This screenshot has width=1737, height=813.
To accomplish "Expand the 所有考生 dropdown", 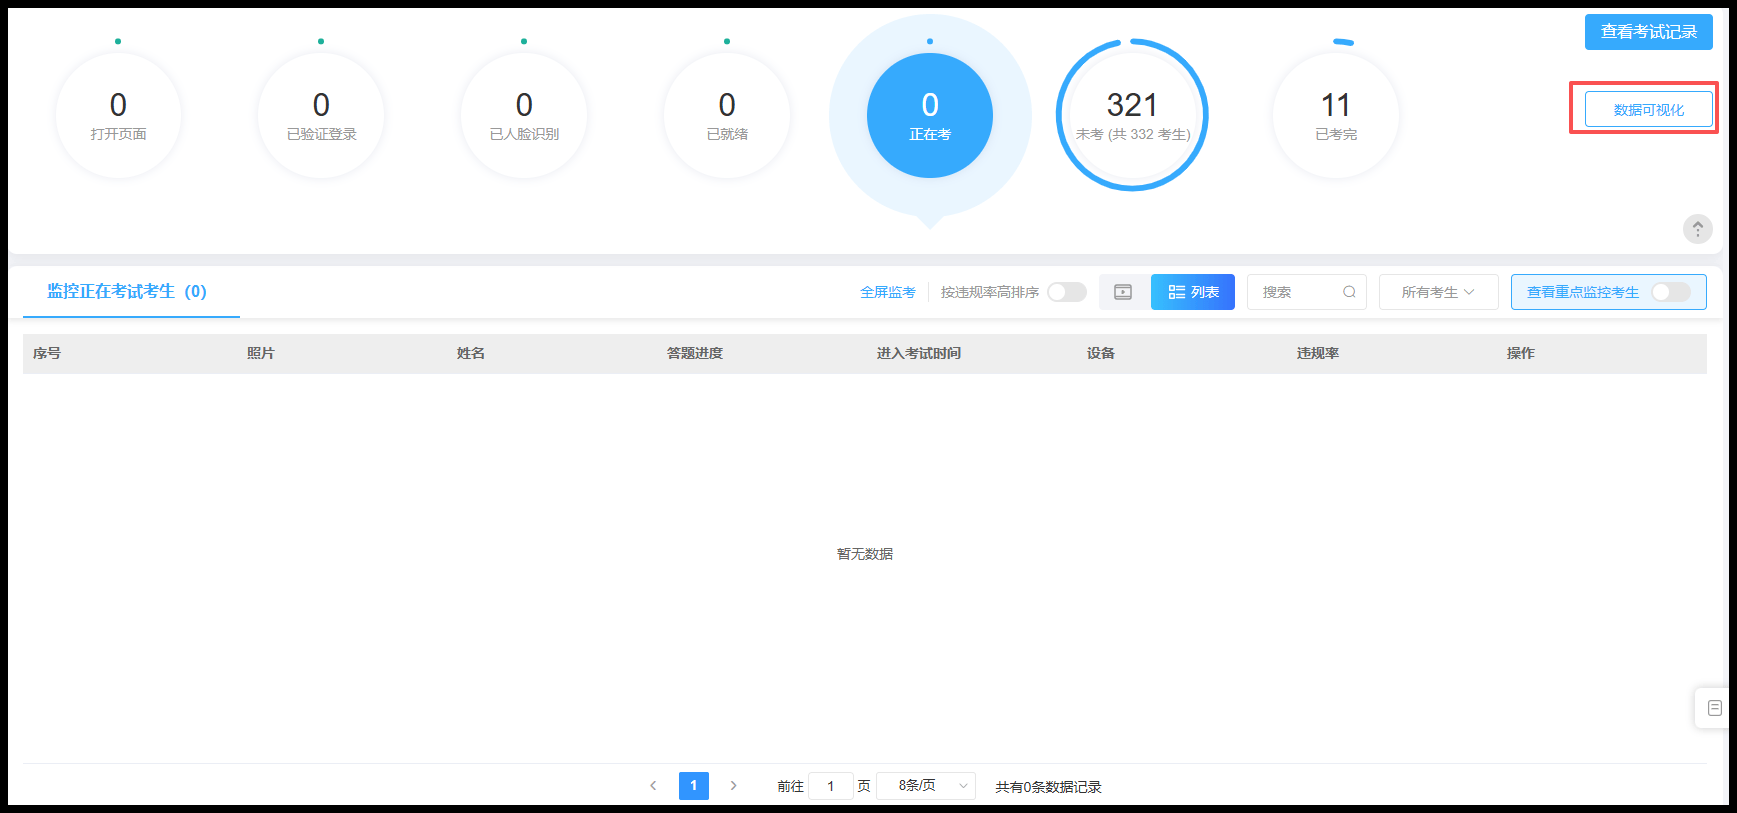I will pos(1438,292).
